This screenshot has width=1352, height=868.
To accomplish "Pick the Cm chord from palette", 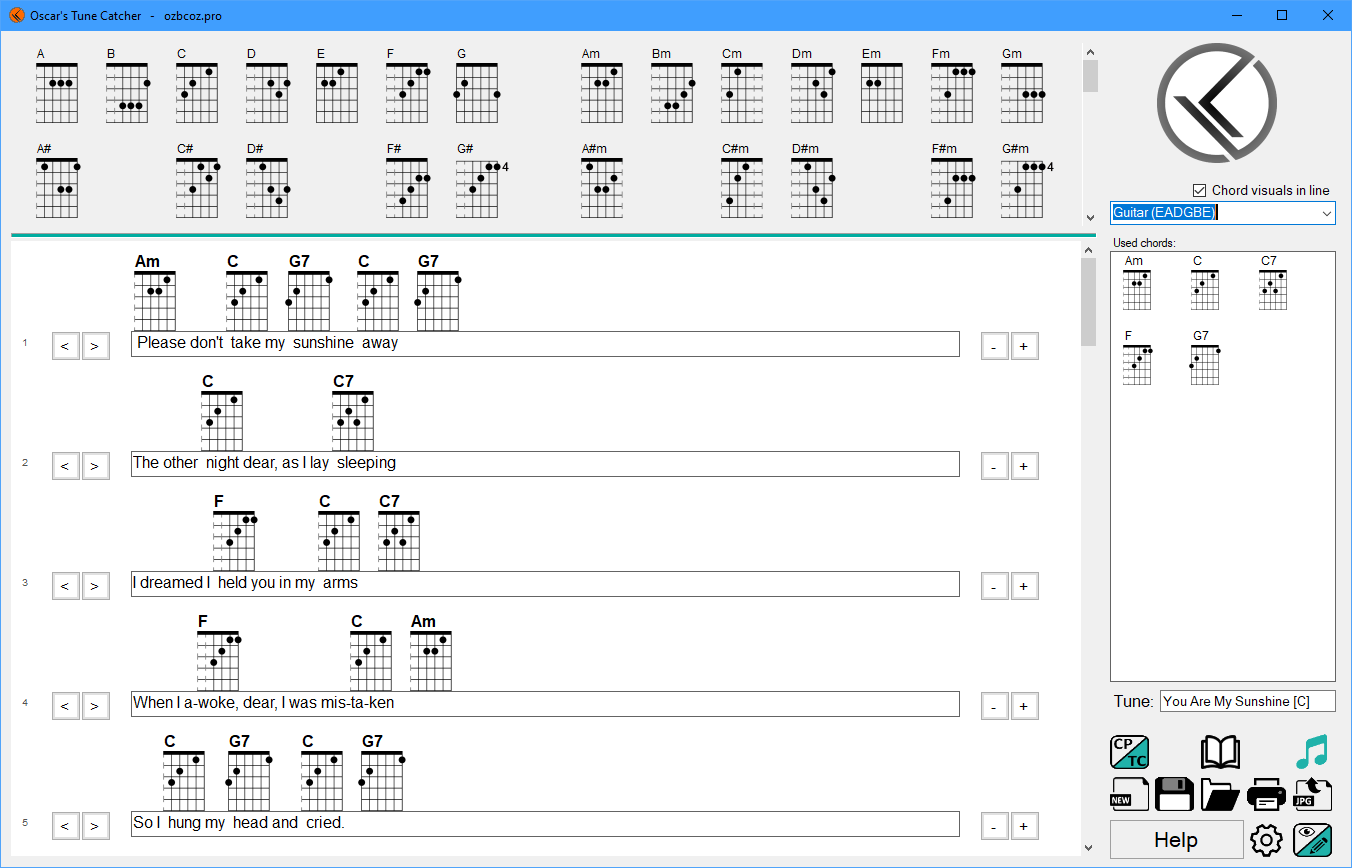I will (743, 84).
